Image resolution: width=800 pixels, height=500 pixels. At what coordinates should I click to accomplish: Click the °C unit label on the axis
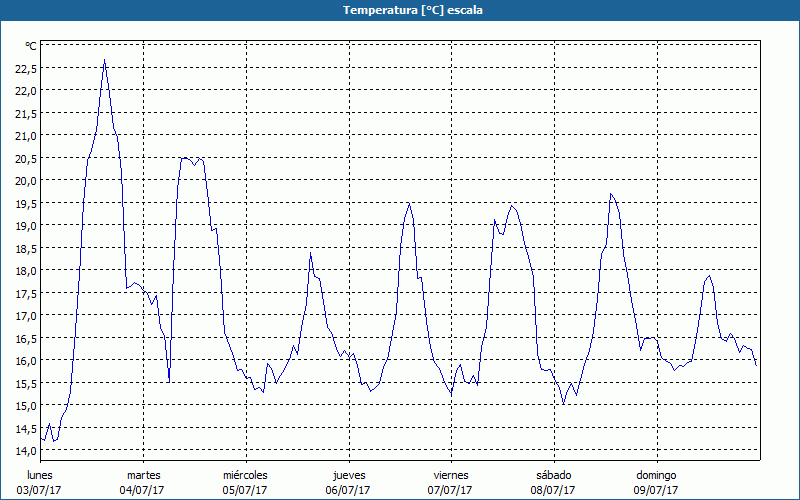pos(31,46)
